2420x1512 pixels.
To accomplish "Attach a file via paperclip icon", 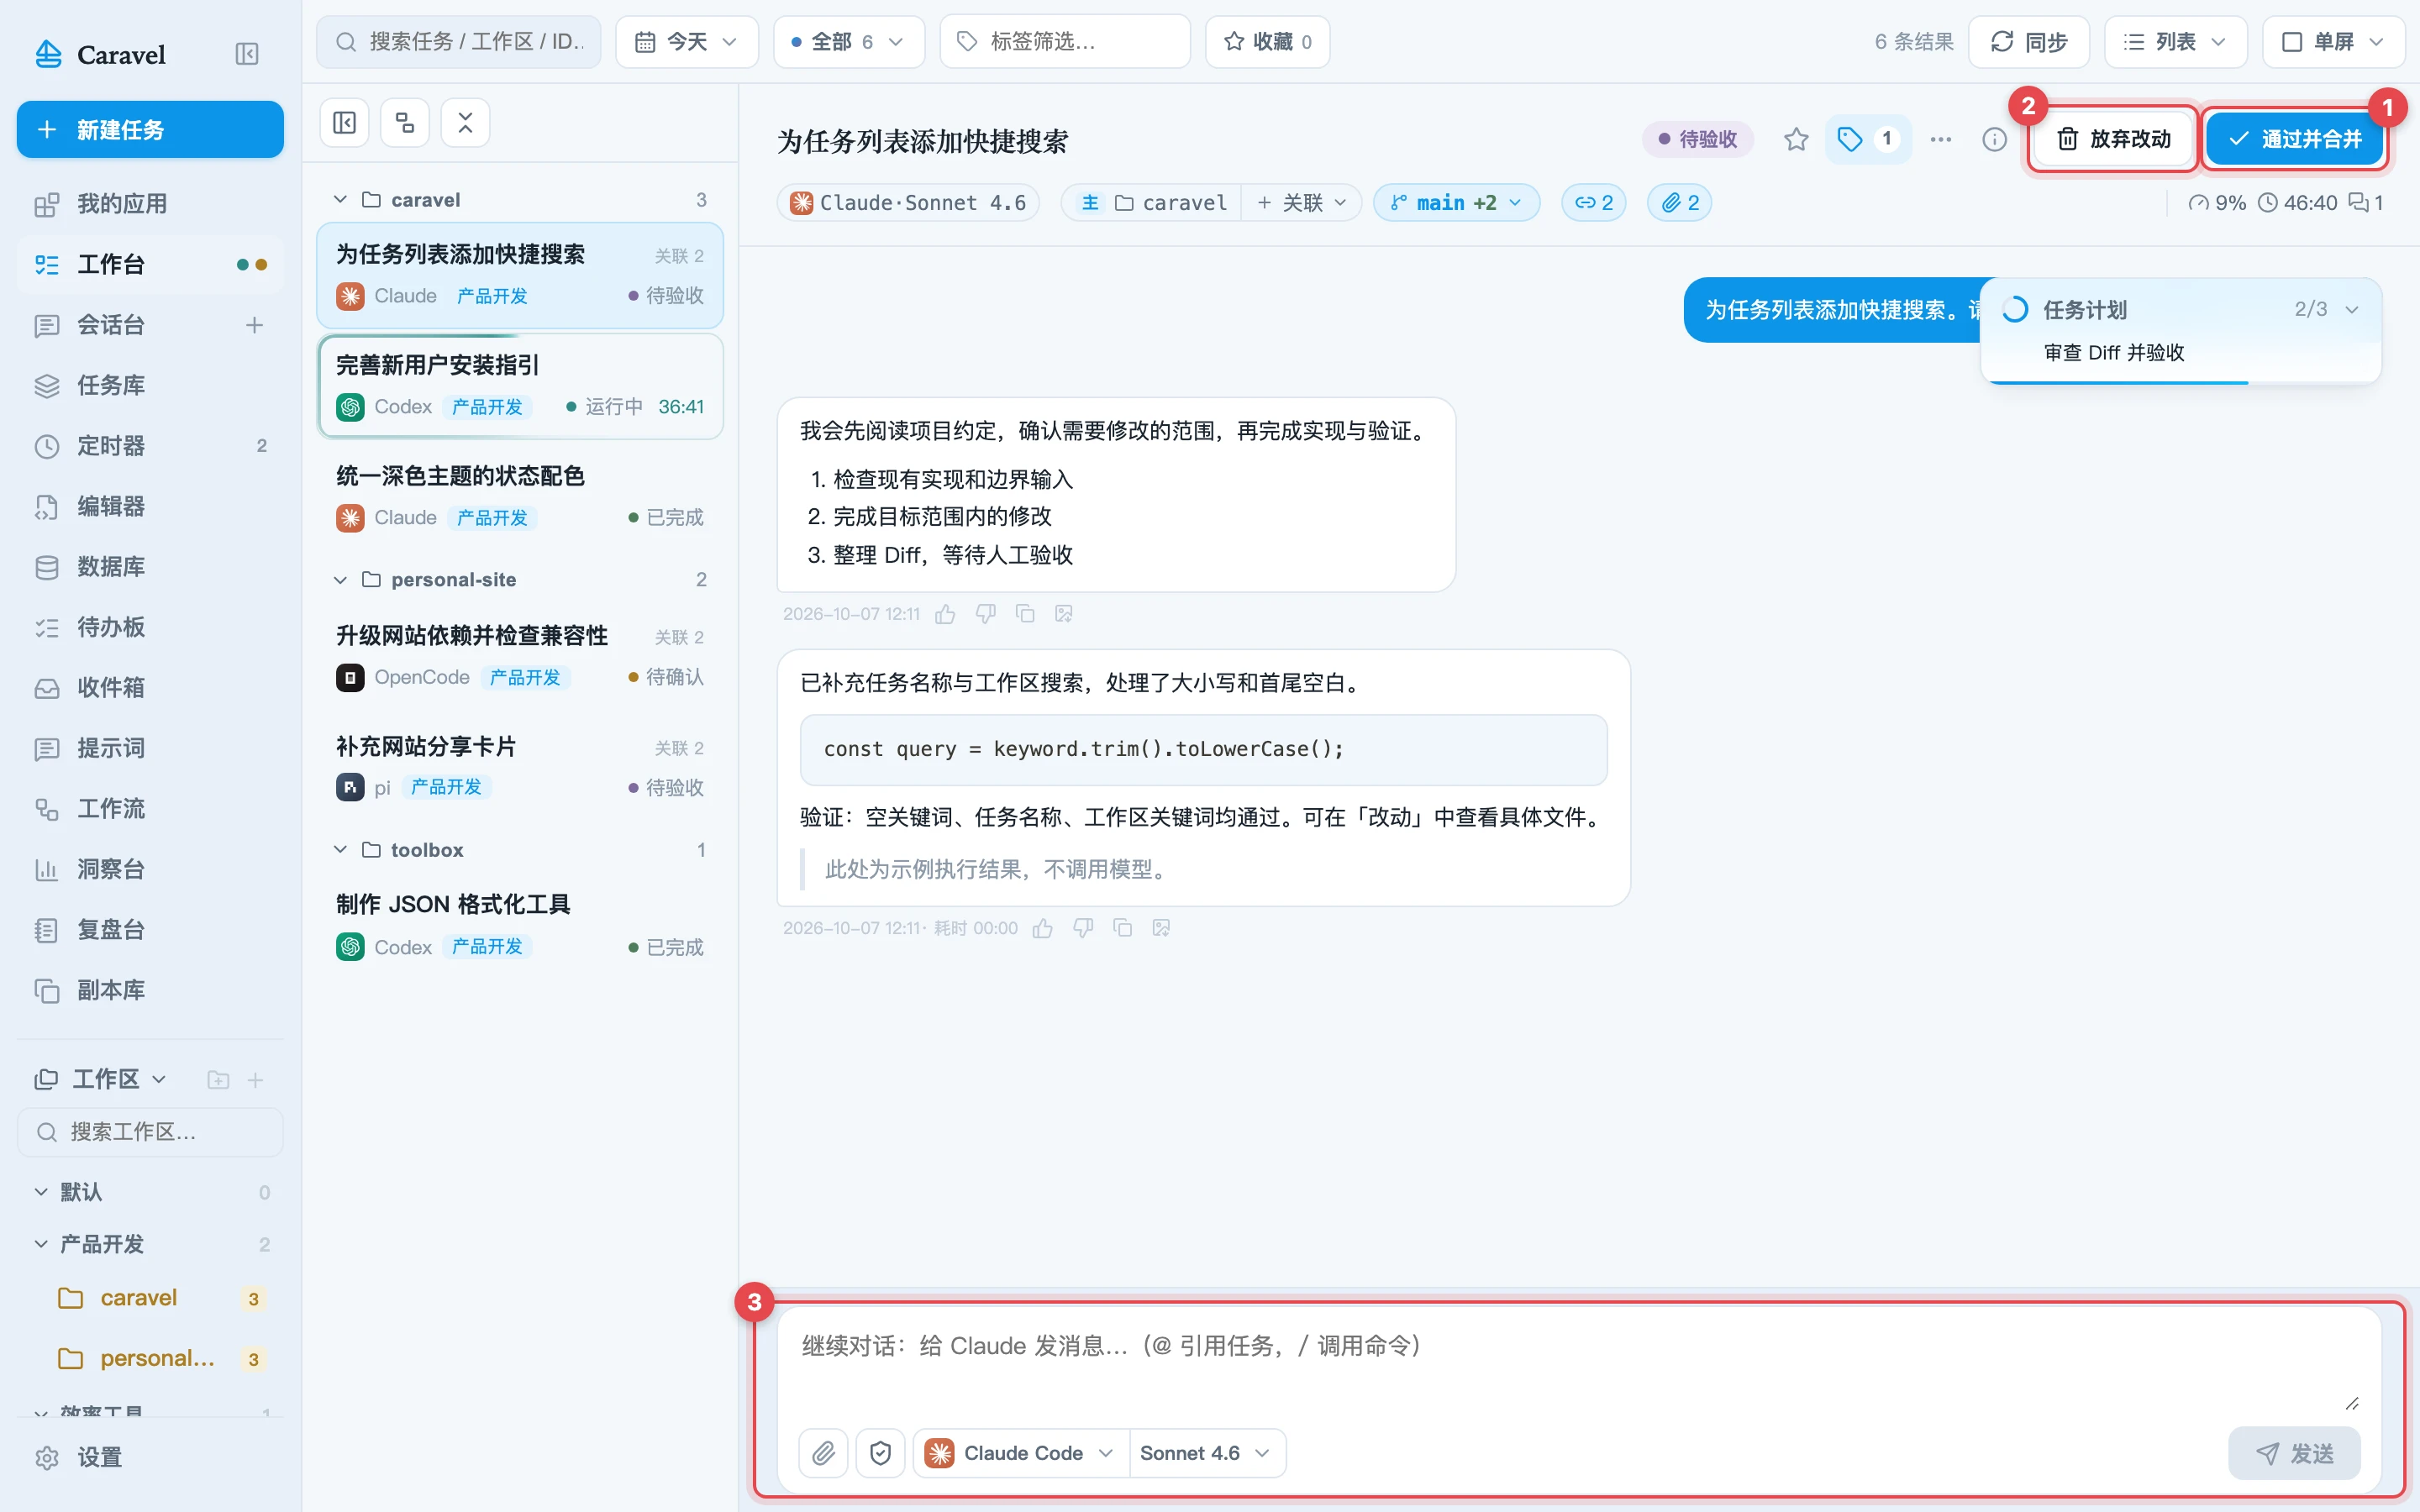I will (x=823, y=1453).
